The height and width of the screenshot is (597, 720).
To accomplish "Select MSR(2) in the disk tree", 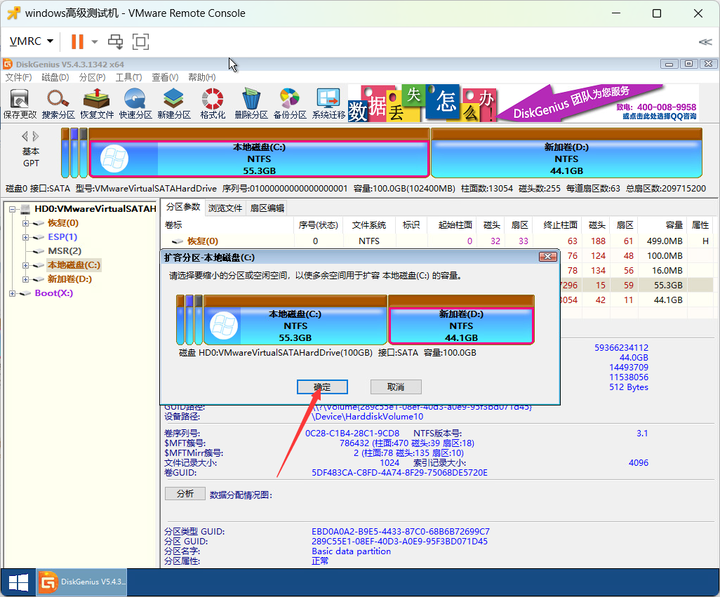I will [64, 251].
